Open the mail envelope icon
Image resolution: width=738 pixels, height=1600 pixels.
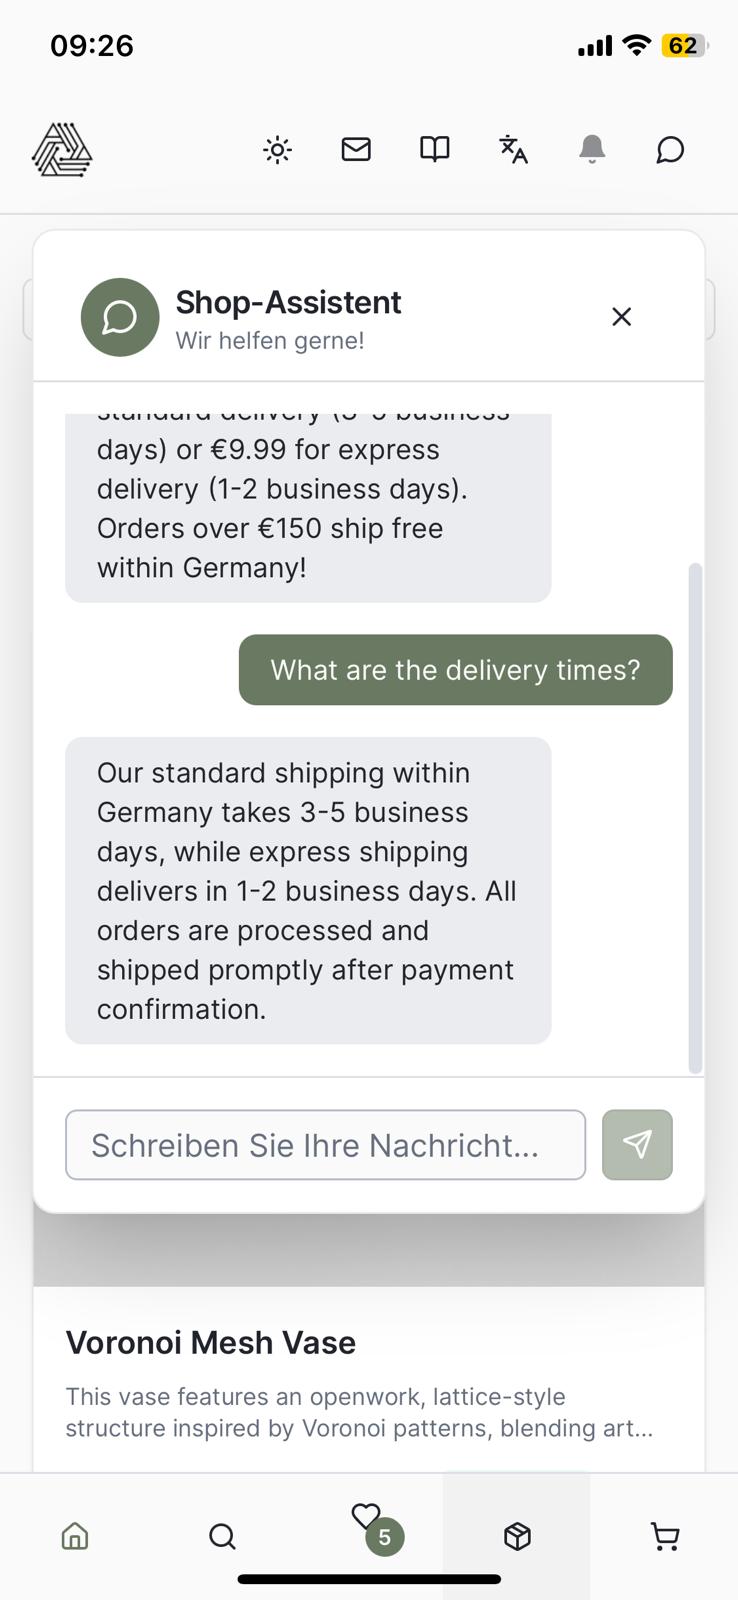coord(356,149)
